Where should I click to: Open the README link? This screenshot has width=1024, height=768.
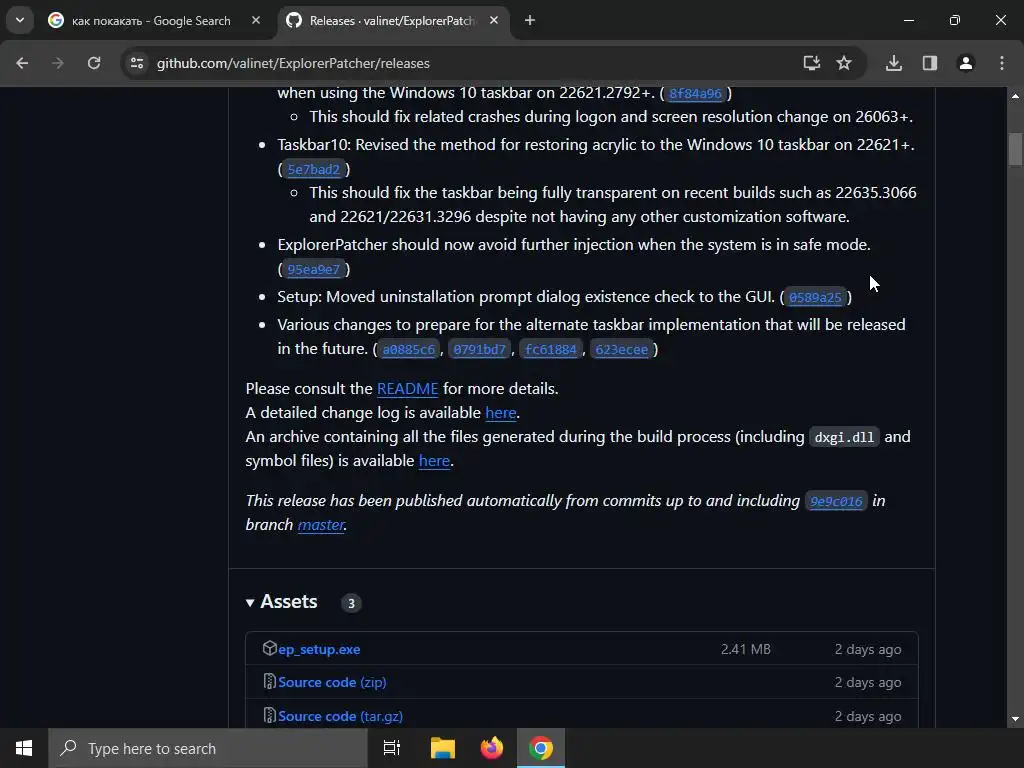click(x=408, y=389)
